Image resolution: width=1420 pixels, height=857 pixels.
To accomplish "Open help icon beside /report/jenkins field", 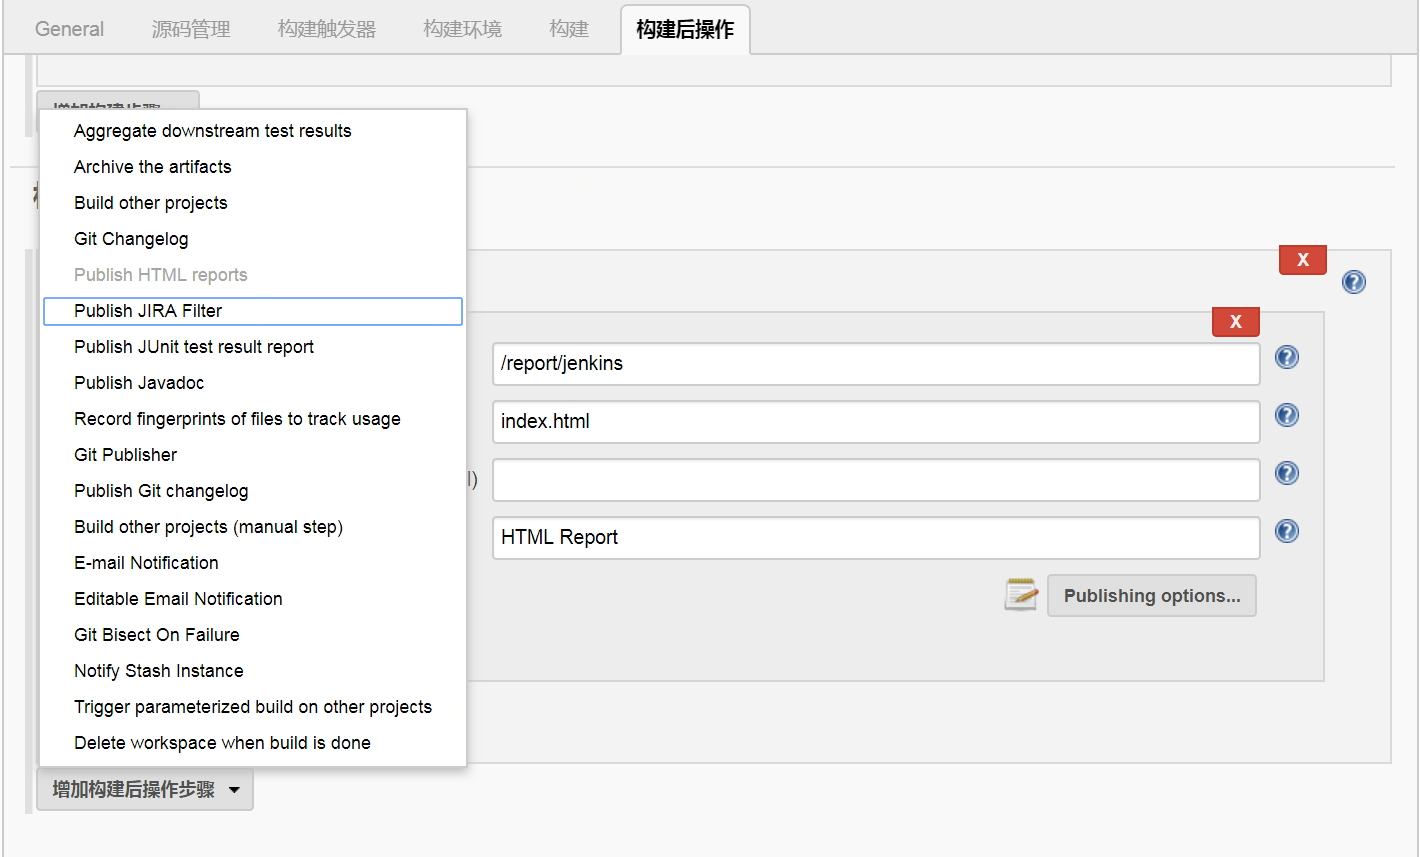I will [x=1287, y=357].
